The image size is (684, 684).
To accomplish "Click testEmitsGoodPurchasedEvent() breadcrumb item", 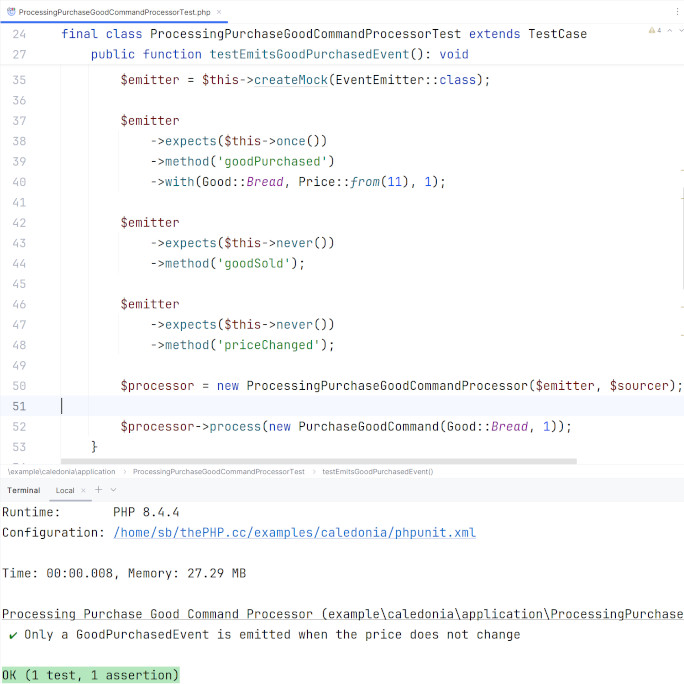I will pos(377,471).
